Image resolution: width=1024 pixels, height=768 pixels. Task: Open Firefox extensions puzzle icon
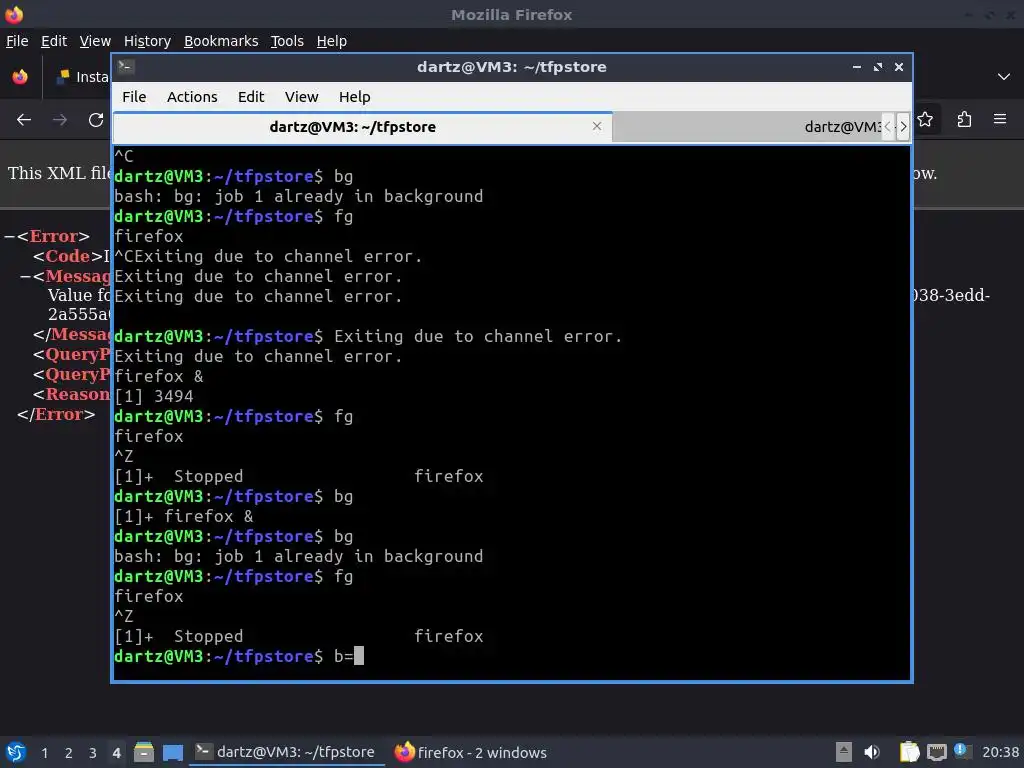964,120
